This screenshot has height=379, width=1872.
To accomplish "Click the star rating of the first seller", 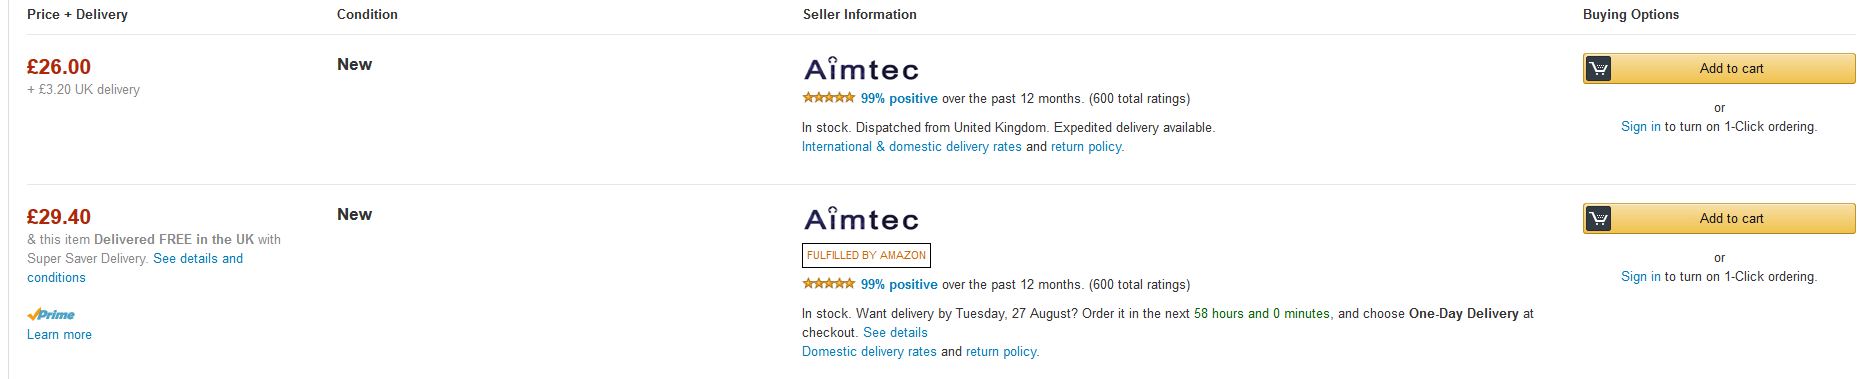I will coord(828,98).
